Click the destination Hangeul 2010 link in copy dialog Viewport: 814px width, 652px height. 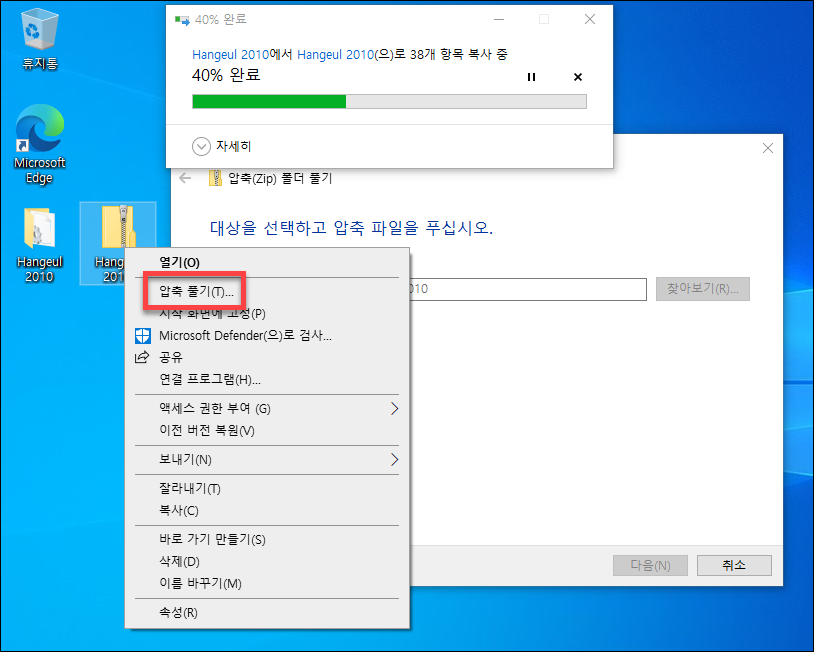335,55
